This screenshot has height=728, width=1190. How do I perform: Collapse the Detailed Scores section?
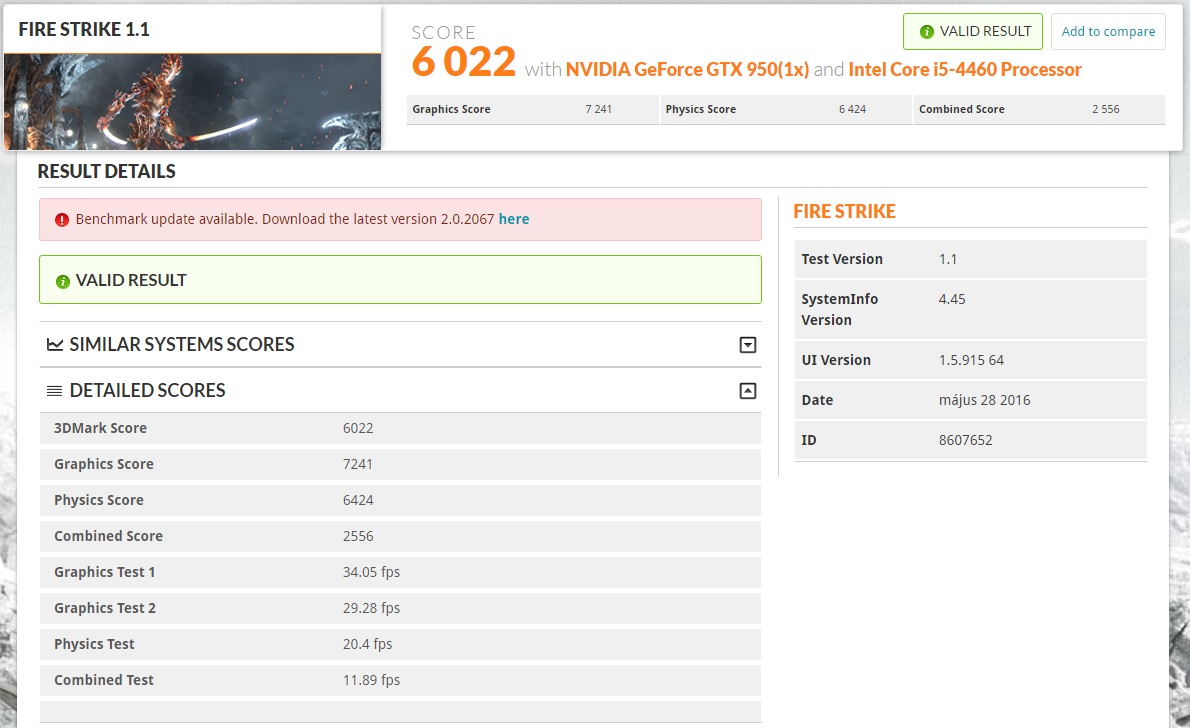[x=748, y=391]
